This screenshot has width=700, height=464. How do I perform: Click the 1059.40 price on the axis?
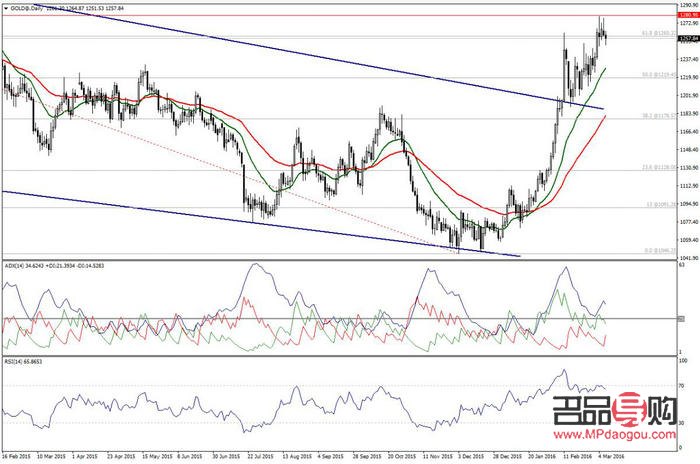coord(687,240)
